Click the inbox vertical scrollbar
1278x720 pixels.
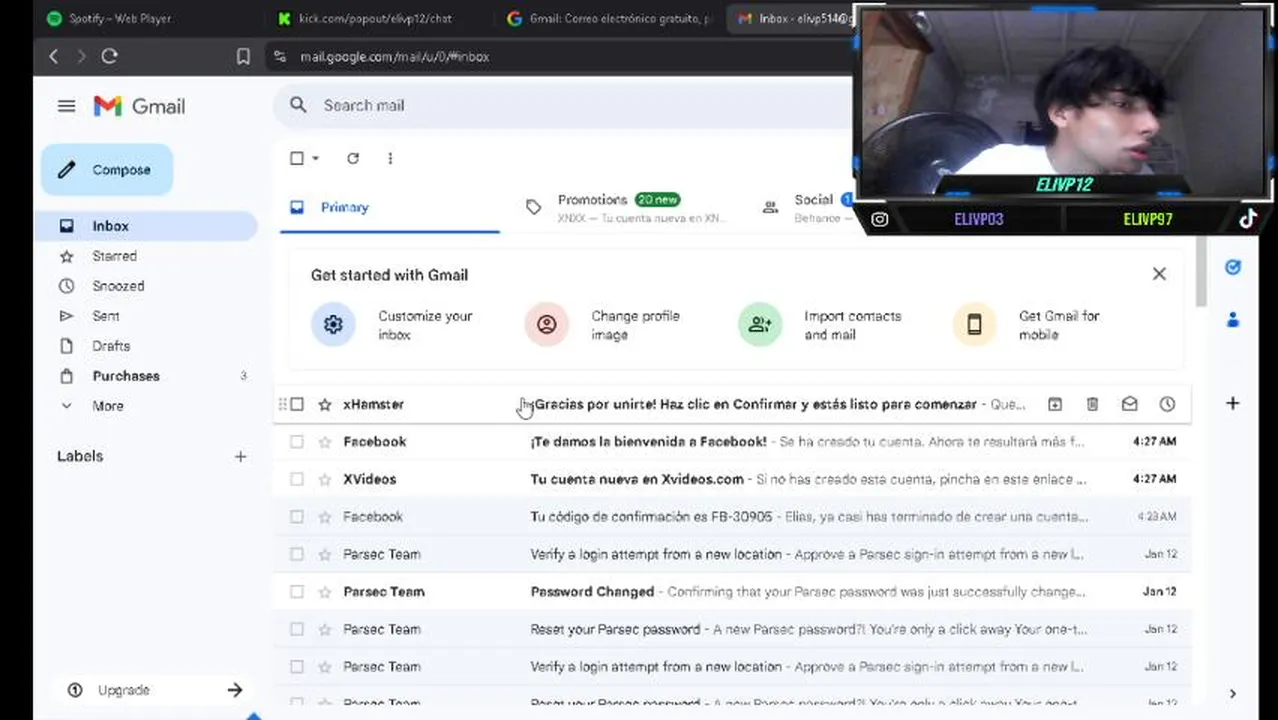[x=1200, y=272]
